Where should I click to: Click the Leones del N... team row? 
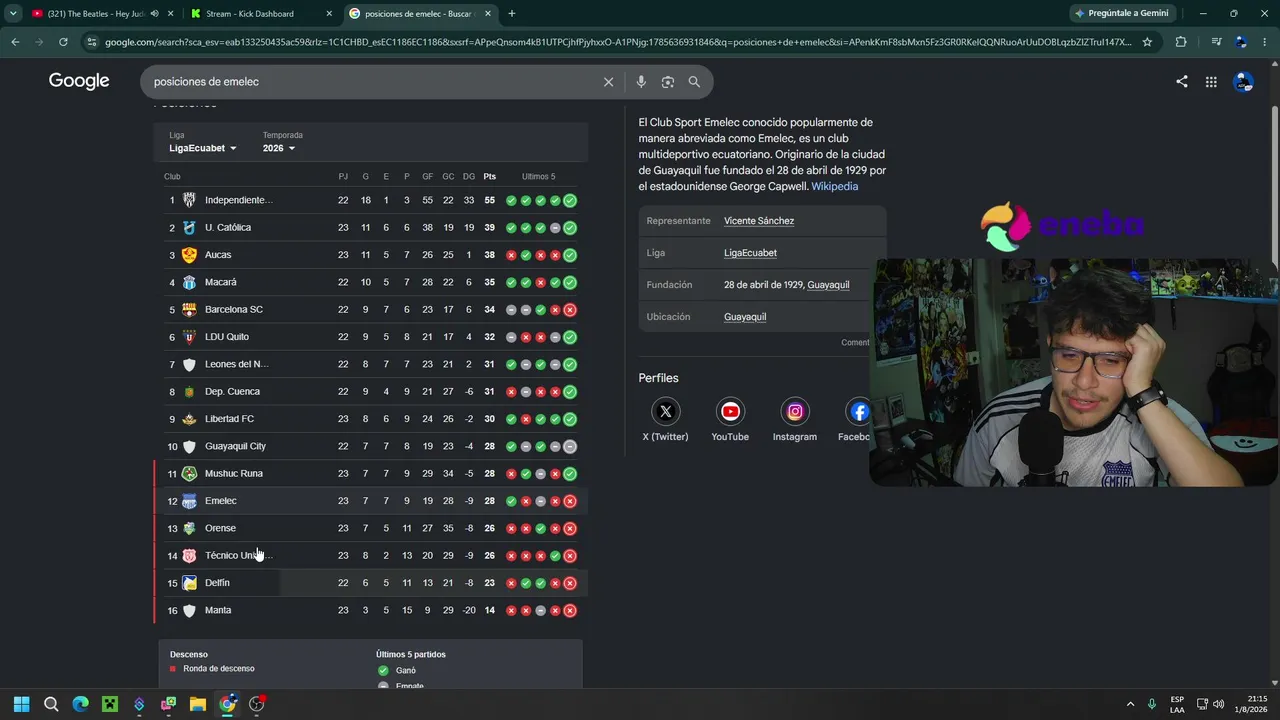[x=371, y=364]
